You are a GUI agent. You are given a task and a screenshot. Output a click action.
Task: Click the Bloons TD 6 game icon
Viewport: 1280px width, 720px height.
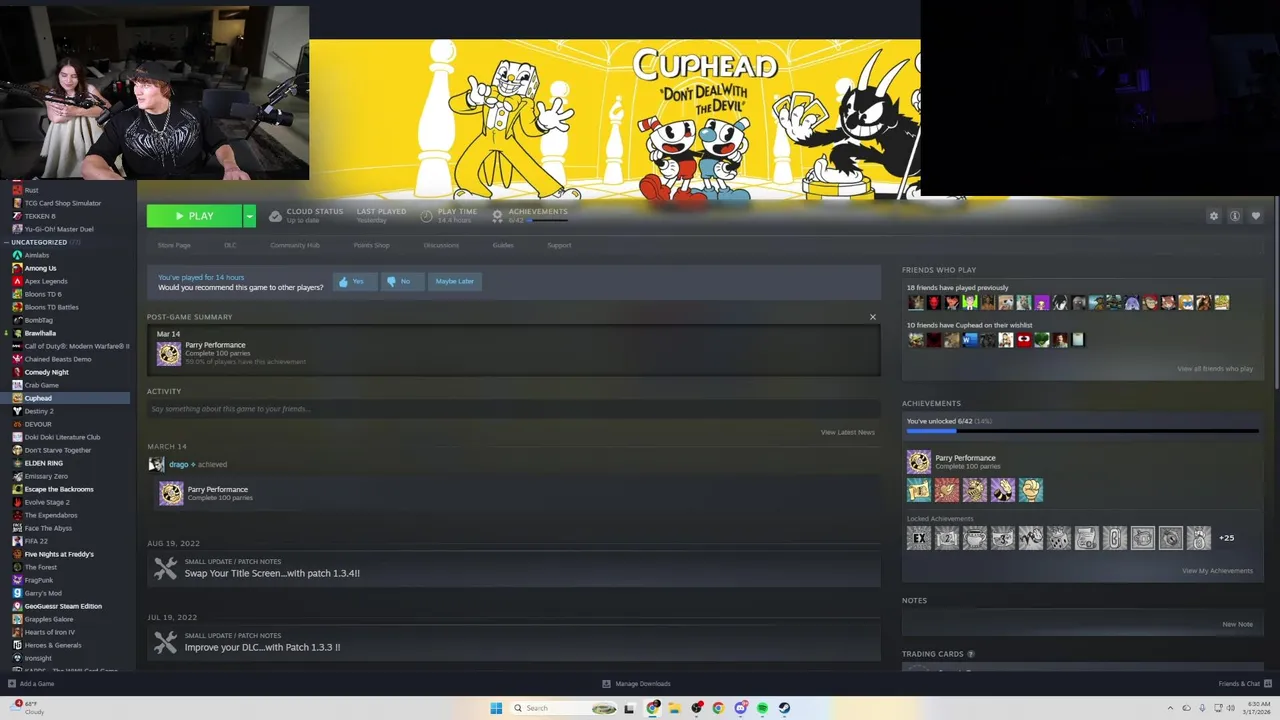tap(17, 294)
